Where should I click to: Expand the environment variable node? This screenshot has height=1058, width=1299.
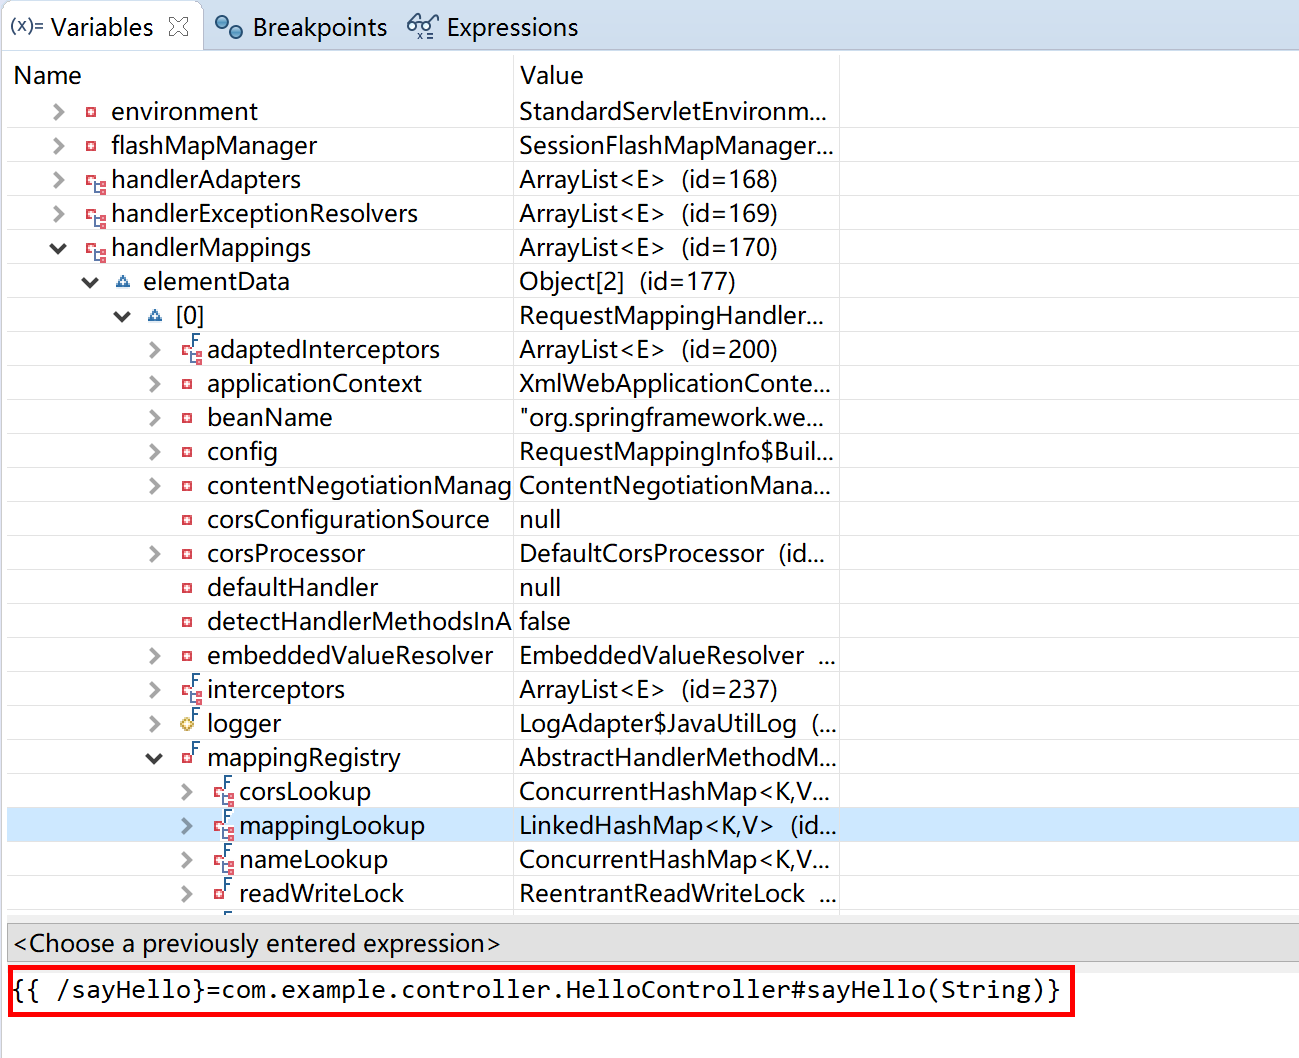[x=58, y=112]
